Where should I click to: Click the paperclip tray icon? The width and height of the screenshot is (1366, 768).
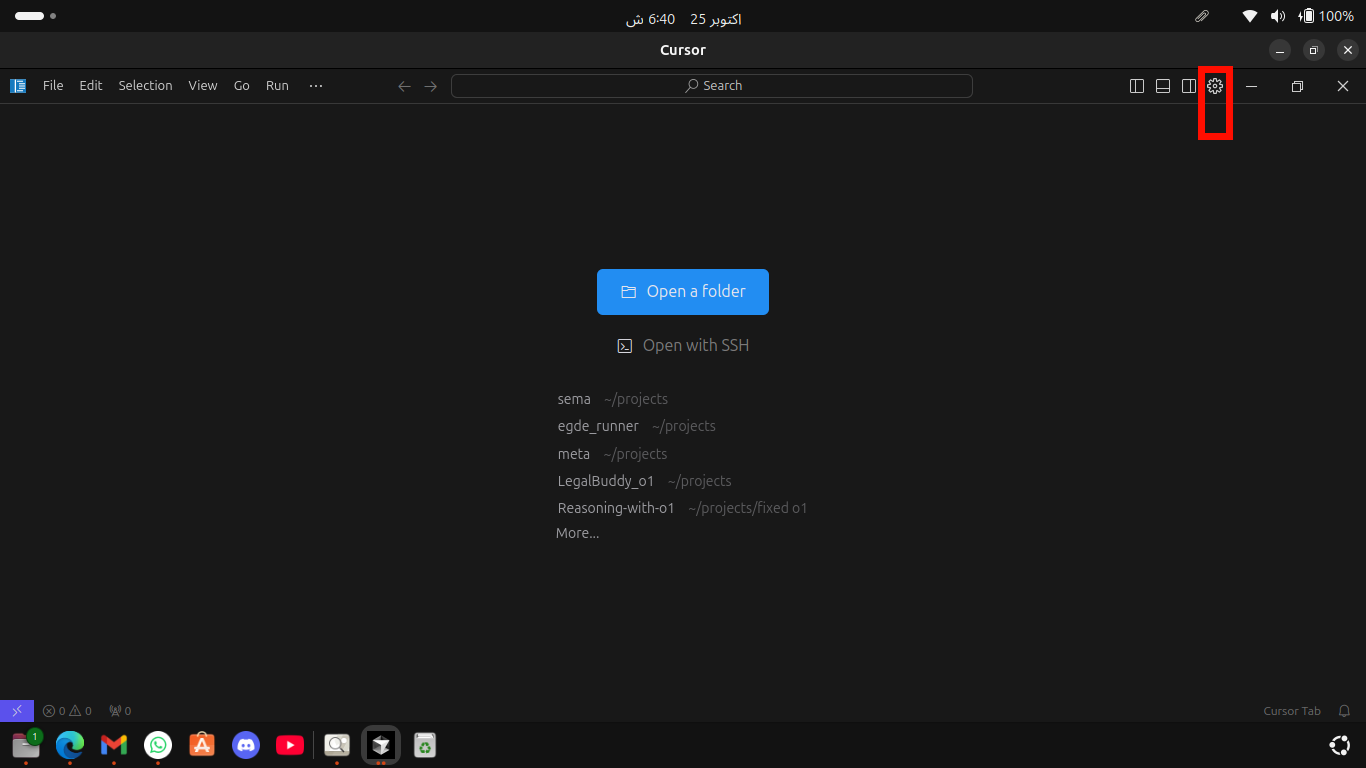click(x=1202, y=16)
